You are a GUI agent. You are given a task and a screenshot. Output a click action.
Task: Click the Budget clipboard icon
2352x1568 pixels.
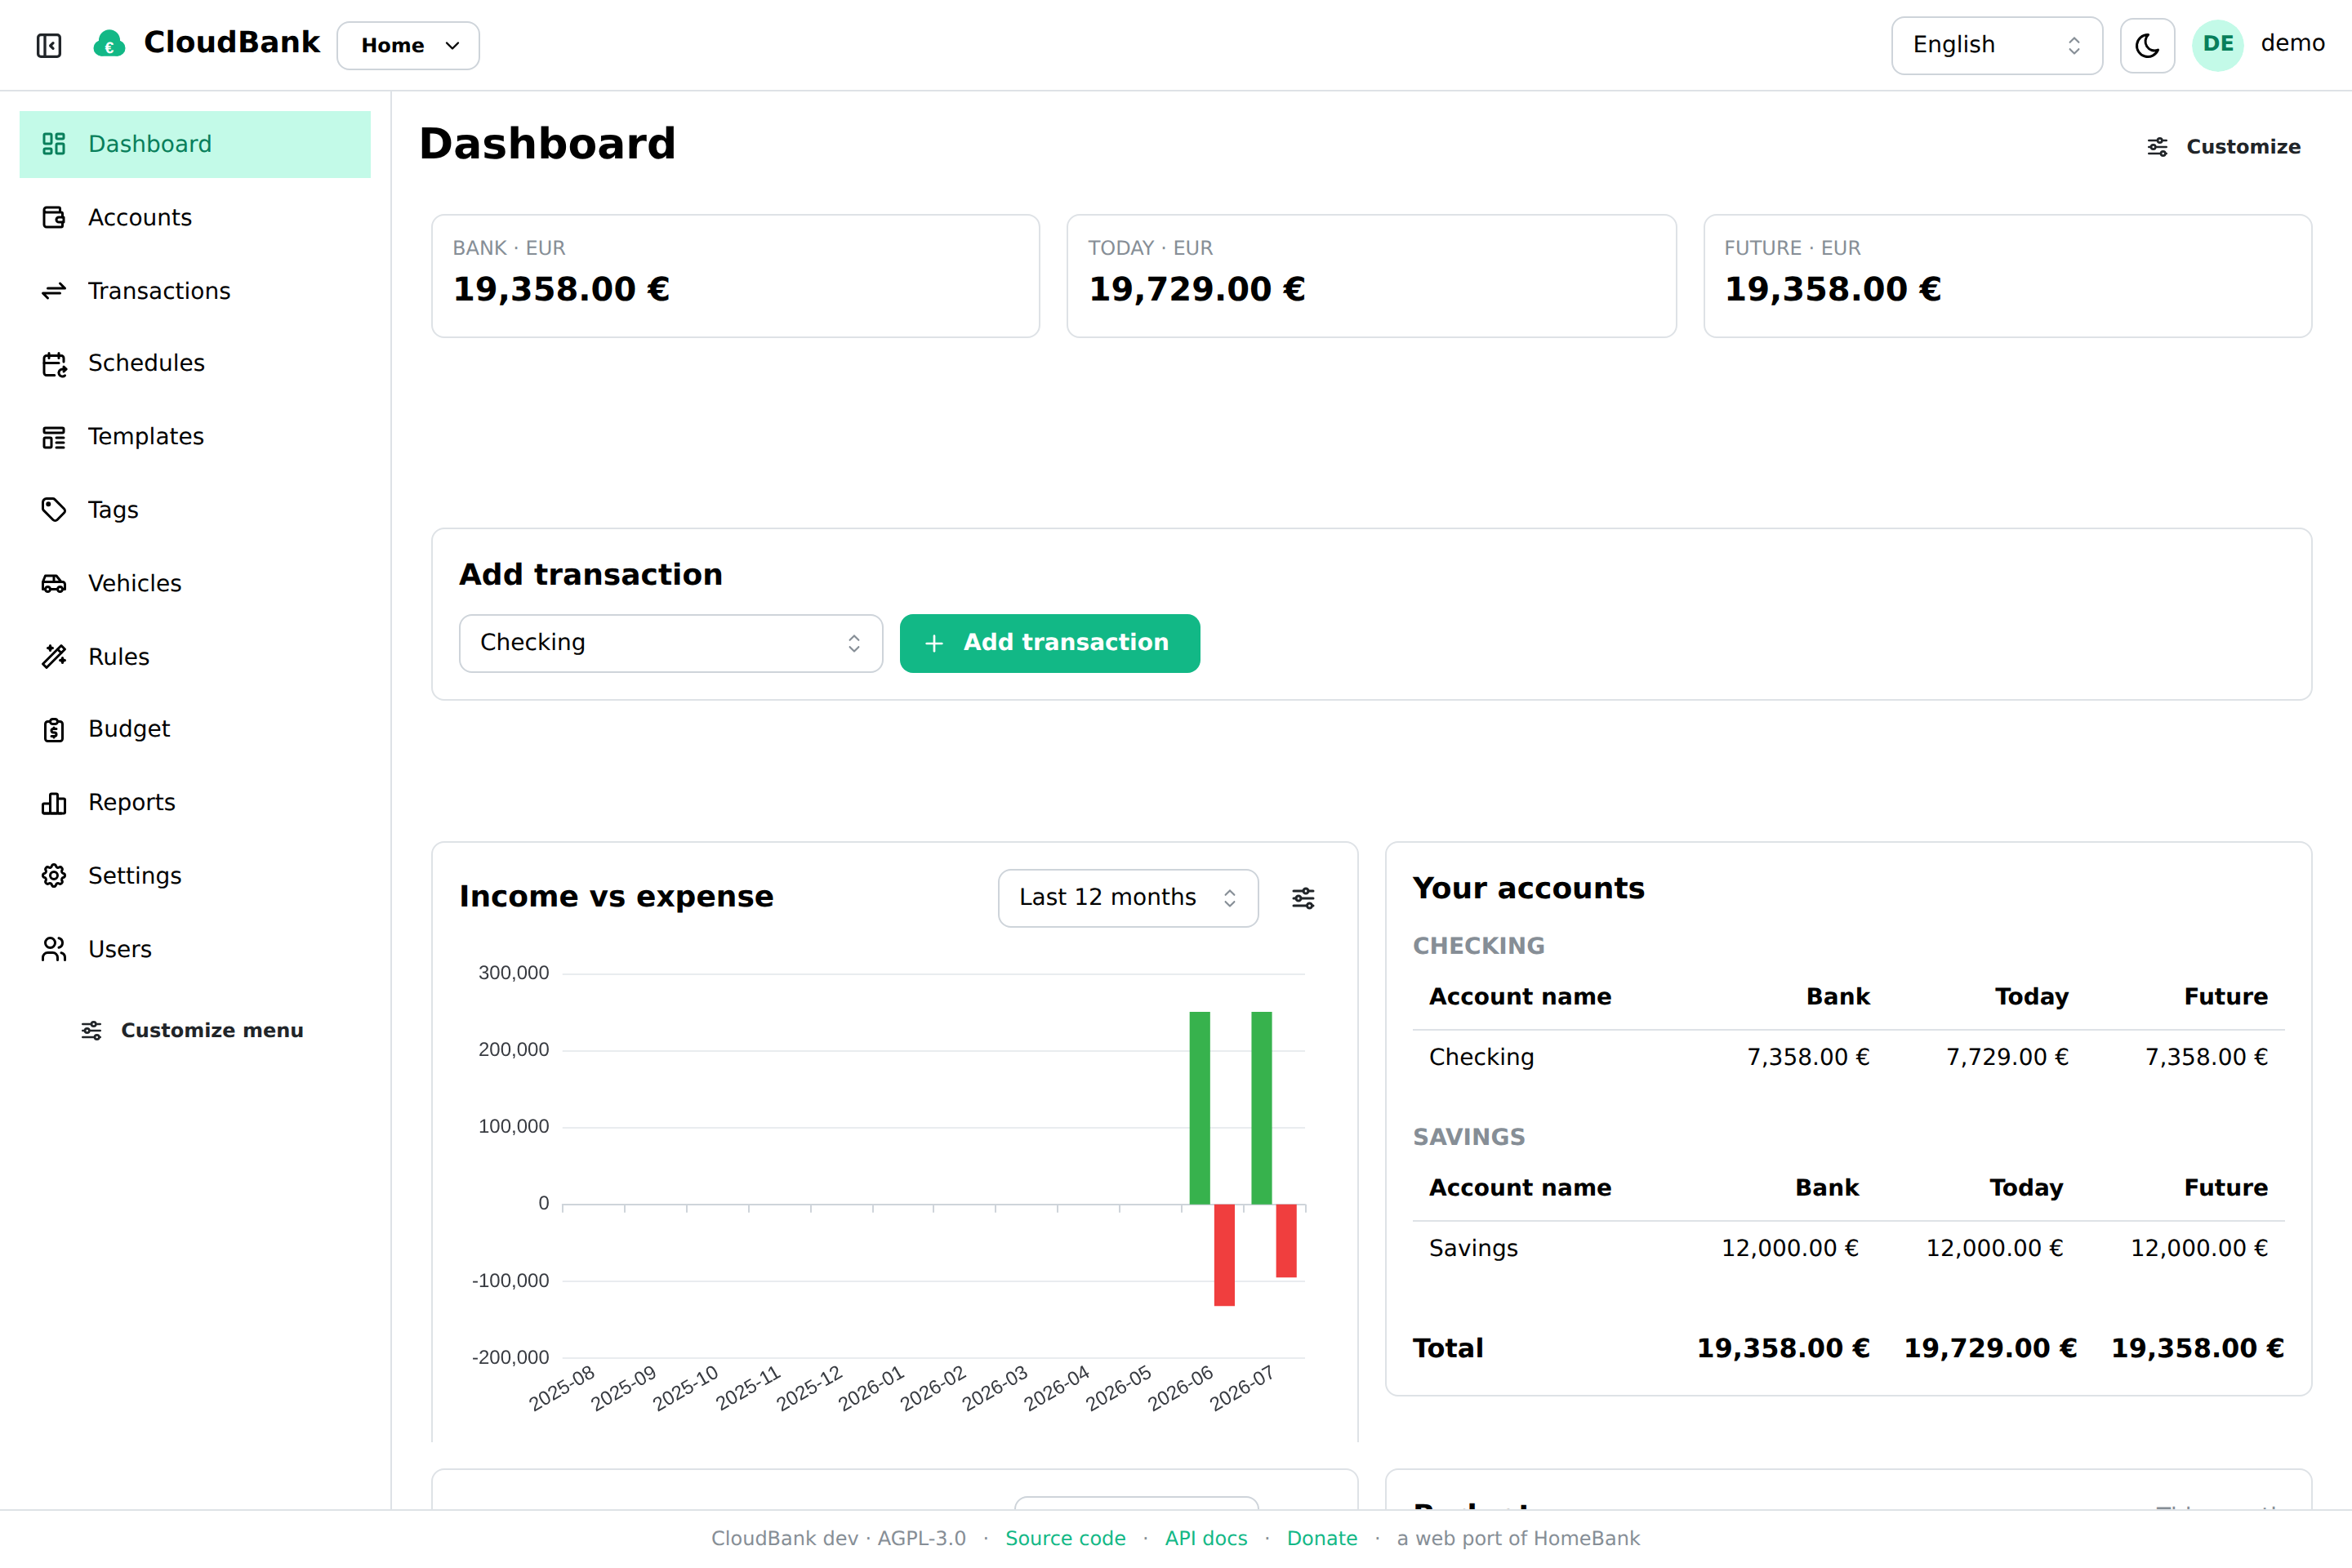tap(54, 730)
